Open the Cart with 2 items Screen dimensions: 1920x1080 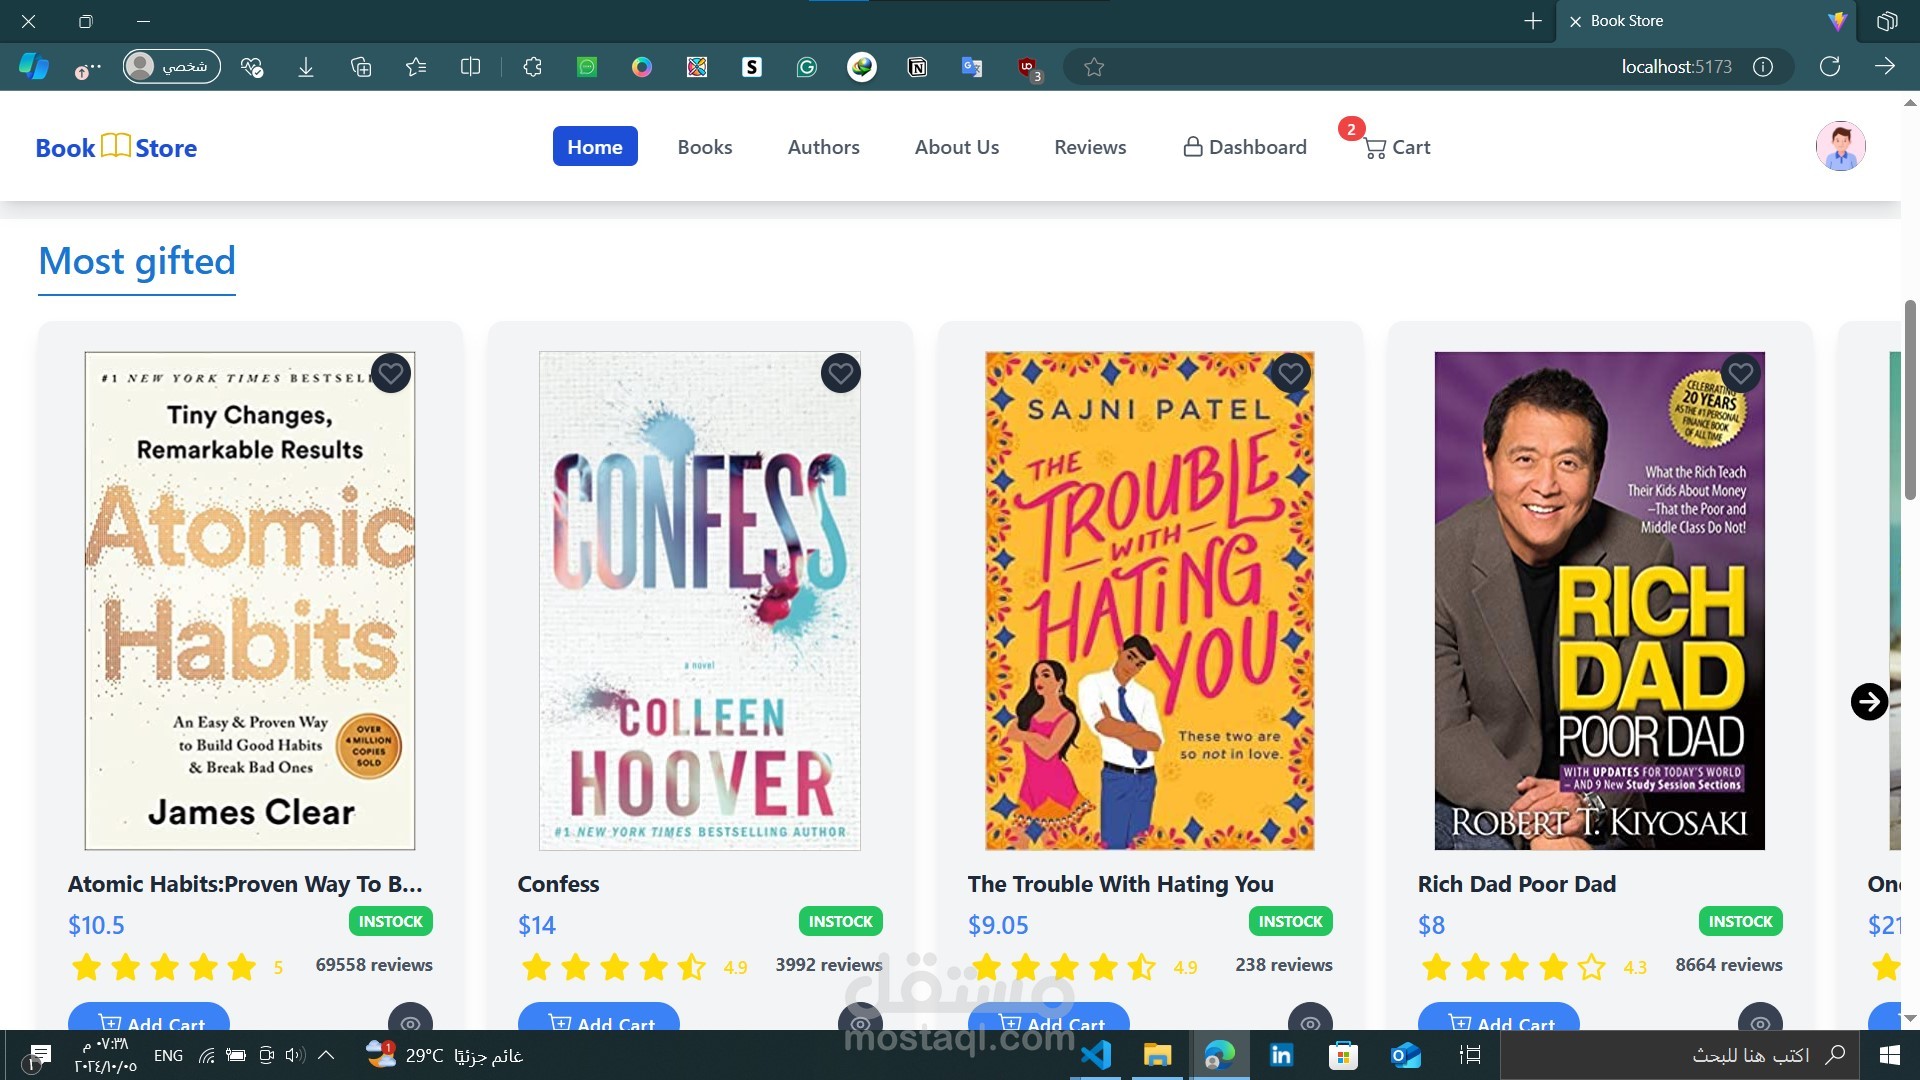click(1397, 146)
